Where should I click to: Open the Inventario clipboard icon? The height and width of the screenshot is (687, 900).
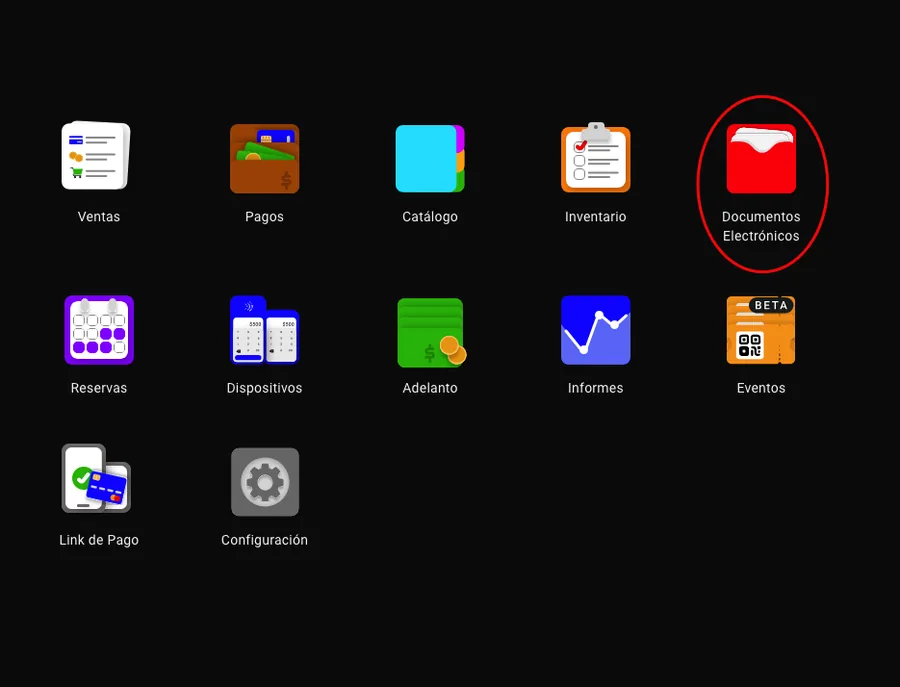(596, 157)
